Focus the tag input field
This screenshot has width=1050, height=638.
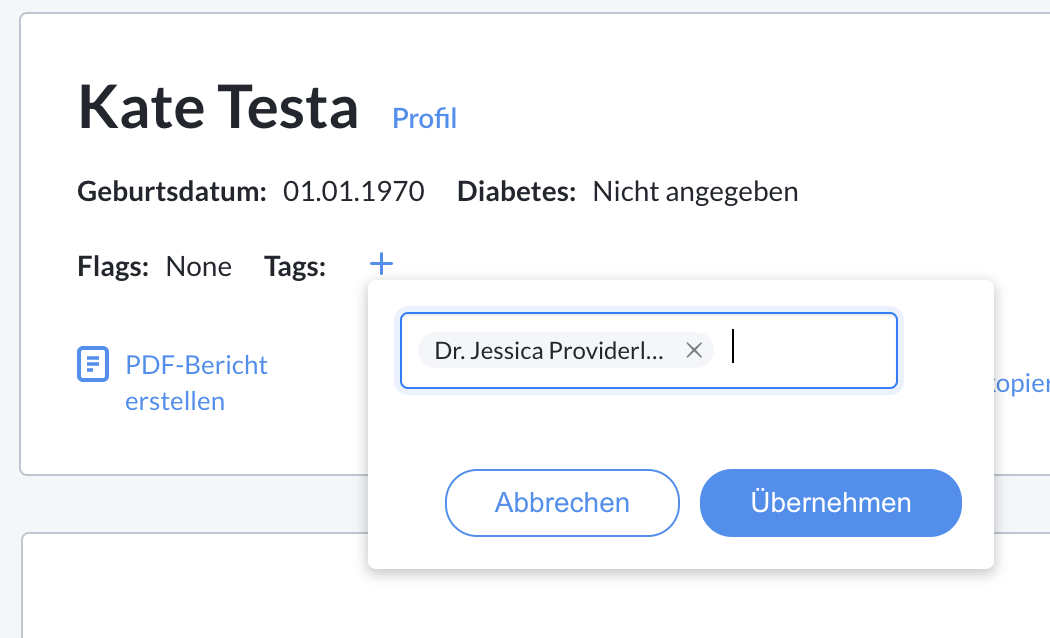(649, 350)
